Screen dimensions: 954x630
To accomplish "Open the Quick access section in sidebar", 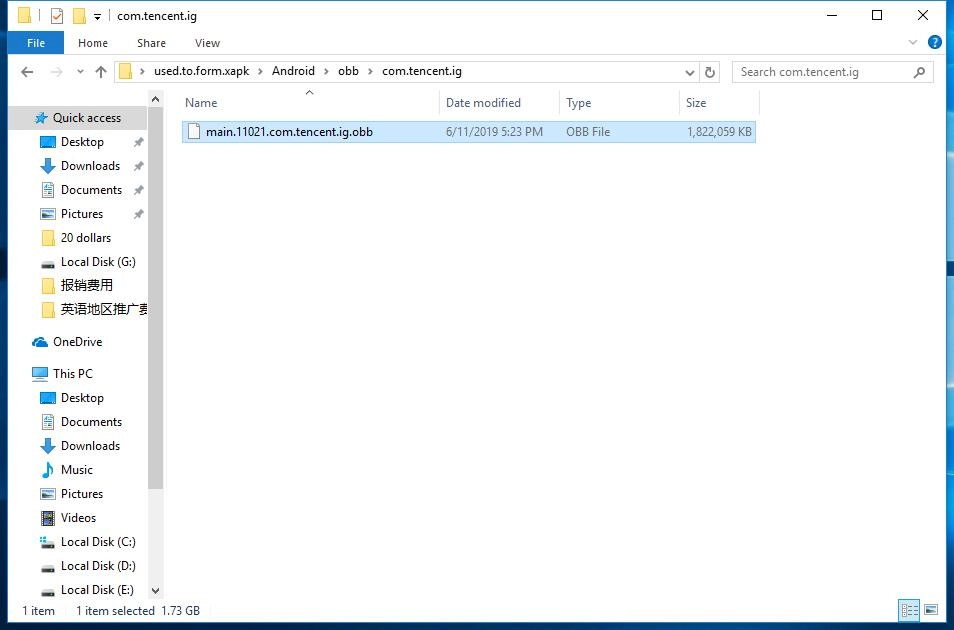I will pyautogui.click(x=86, y=117).
